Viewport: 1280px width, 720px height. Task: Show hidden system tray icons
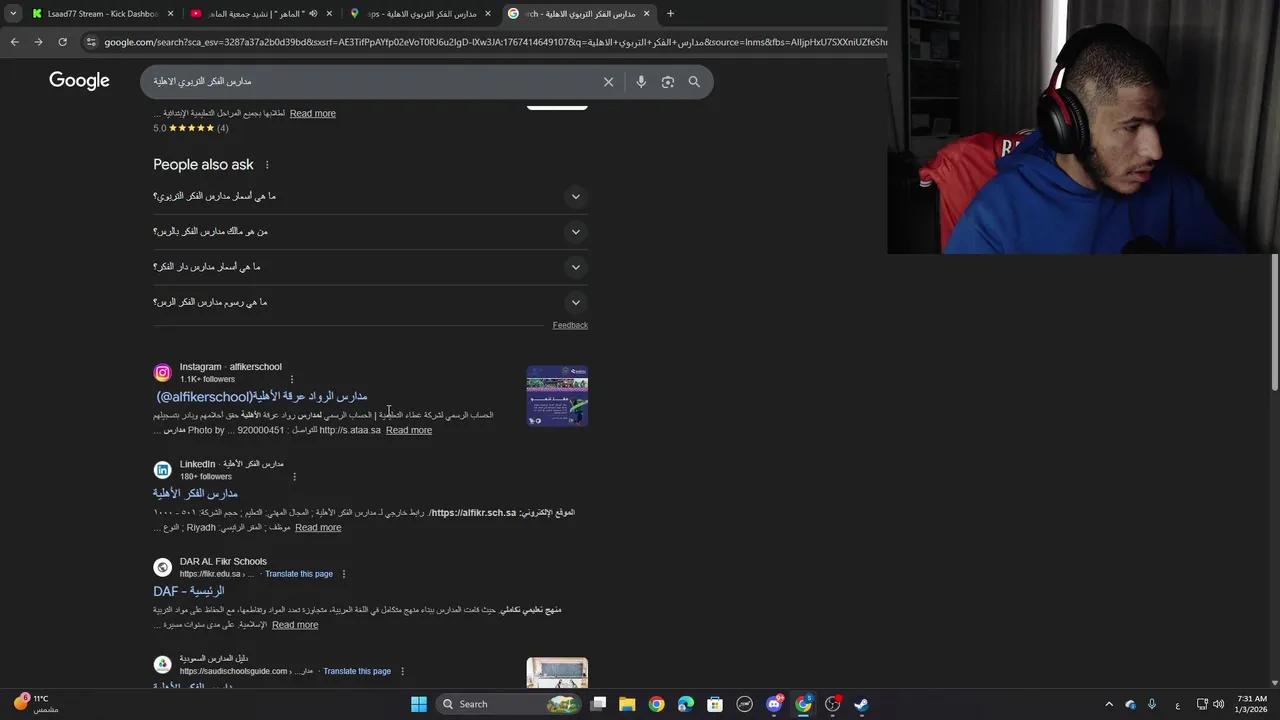tap(1108, 704)
